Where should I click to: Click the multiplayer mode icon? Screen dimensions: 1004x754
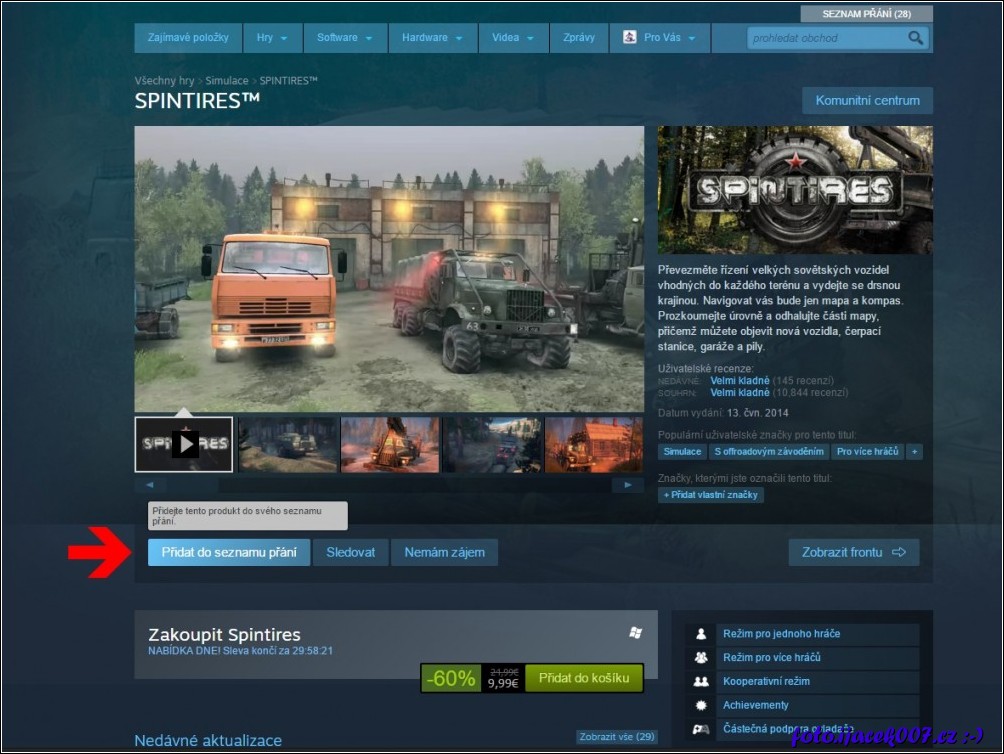(702, 658)
